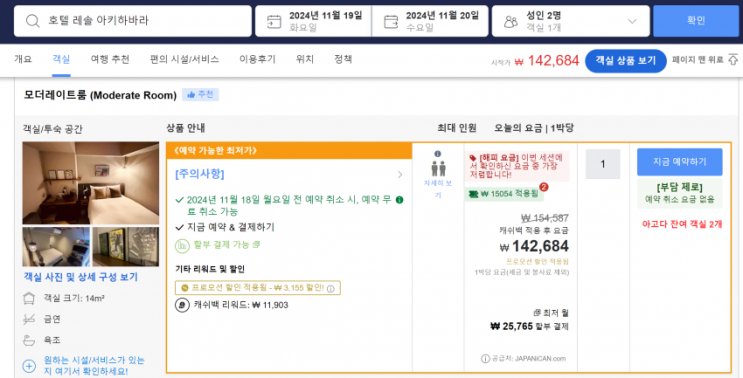Switch to the 개요 tab

click(x=23, y=59)
